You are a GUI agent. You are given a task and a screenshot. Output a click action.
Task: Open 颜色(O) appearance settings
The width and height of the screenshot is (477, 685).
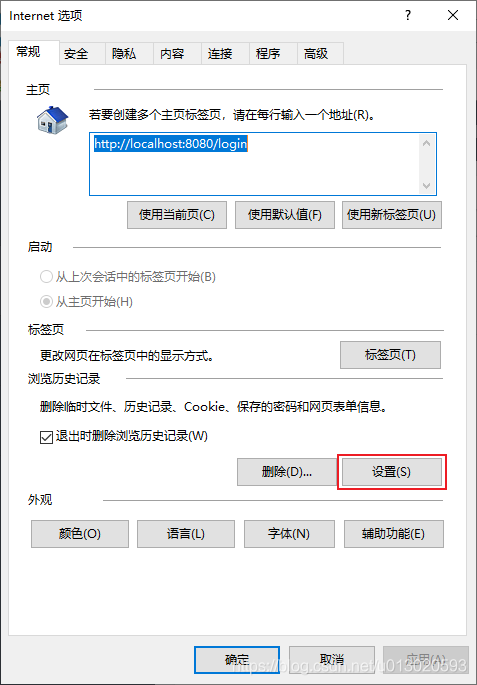80,534
